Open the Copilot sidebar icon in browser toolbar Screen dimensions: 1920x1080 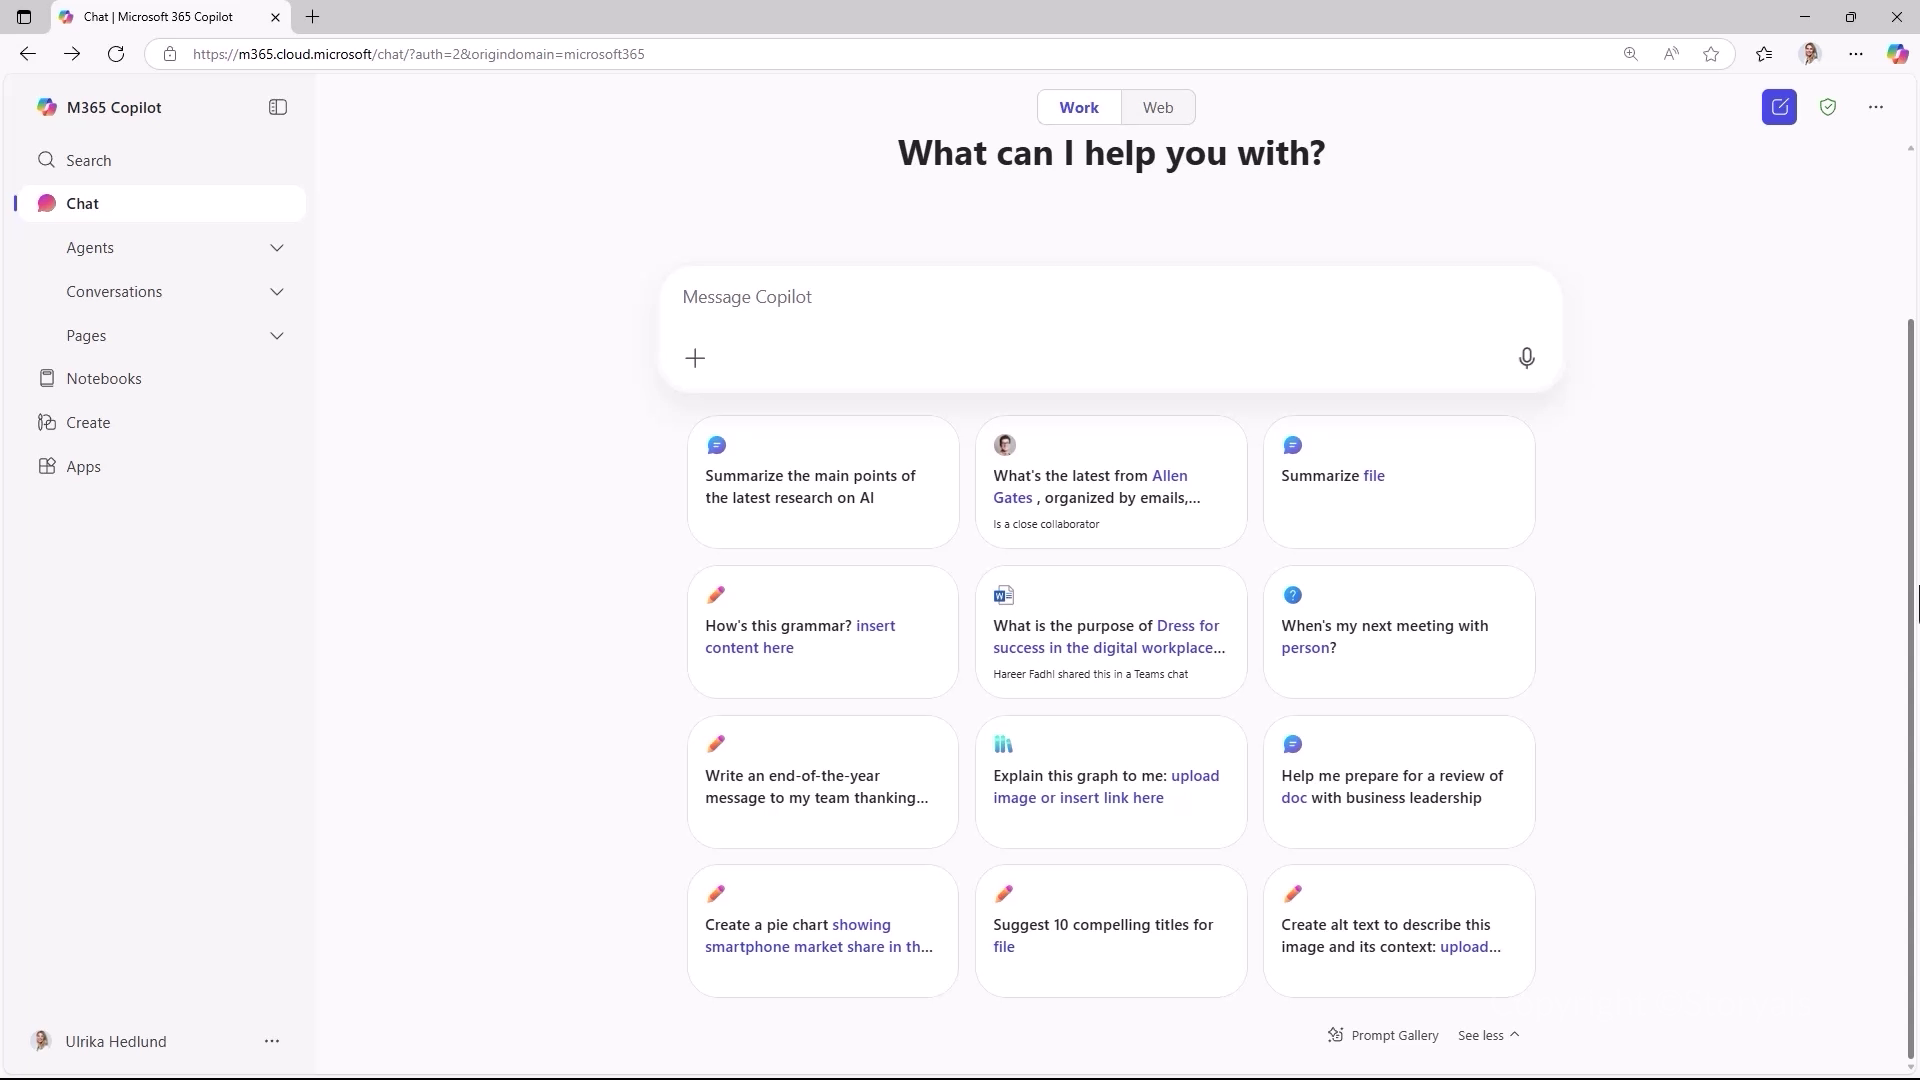[x=1897, y=54]
